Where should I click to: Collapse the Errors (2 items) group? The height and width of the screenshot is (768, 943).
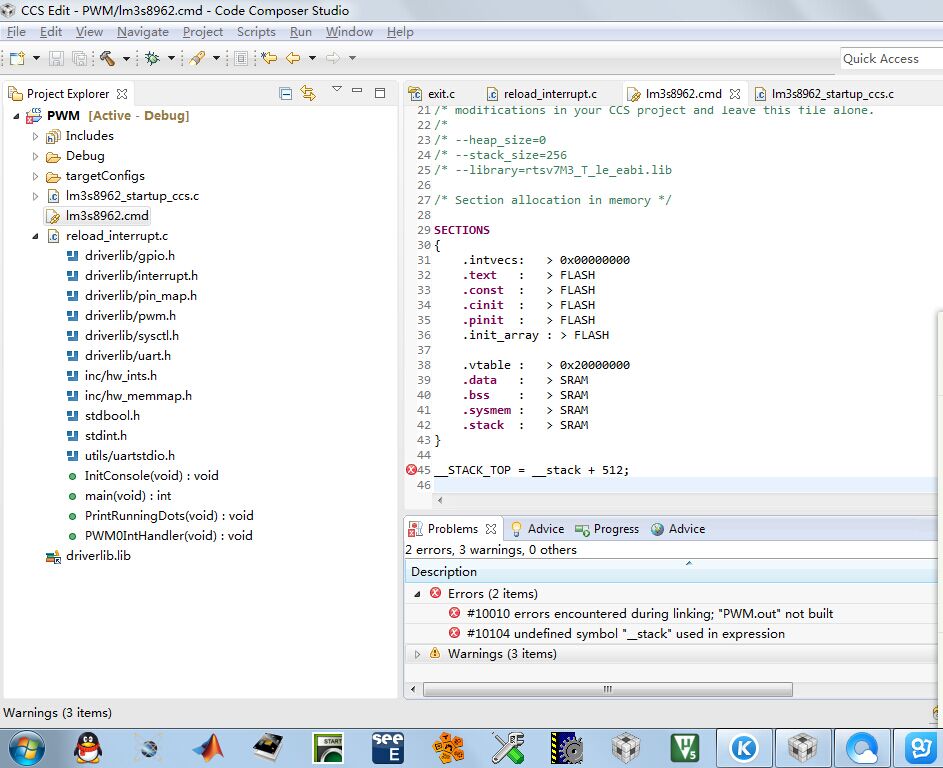click(418, 594)
